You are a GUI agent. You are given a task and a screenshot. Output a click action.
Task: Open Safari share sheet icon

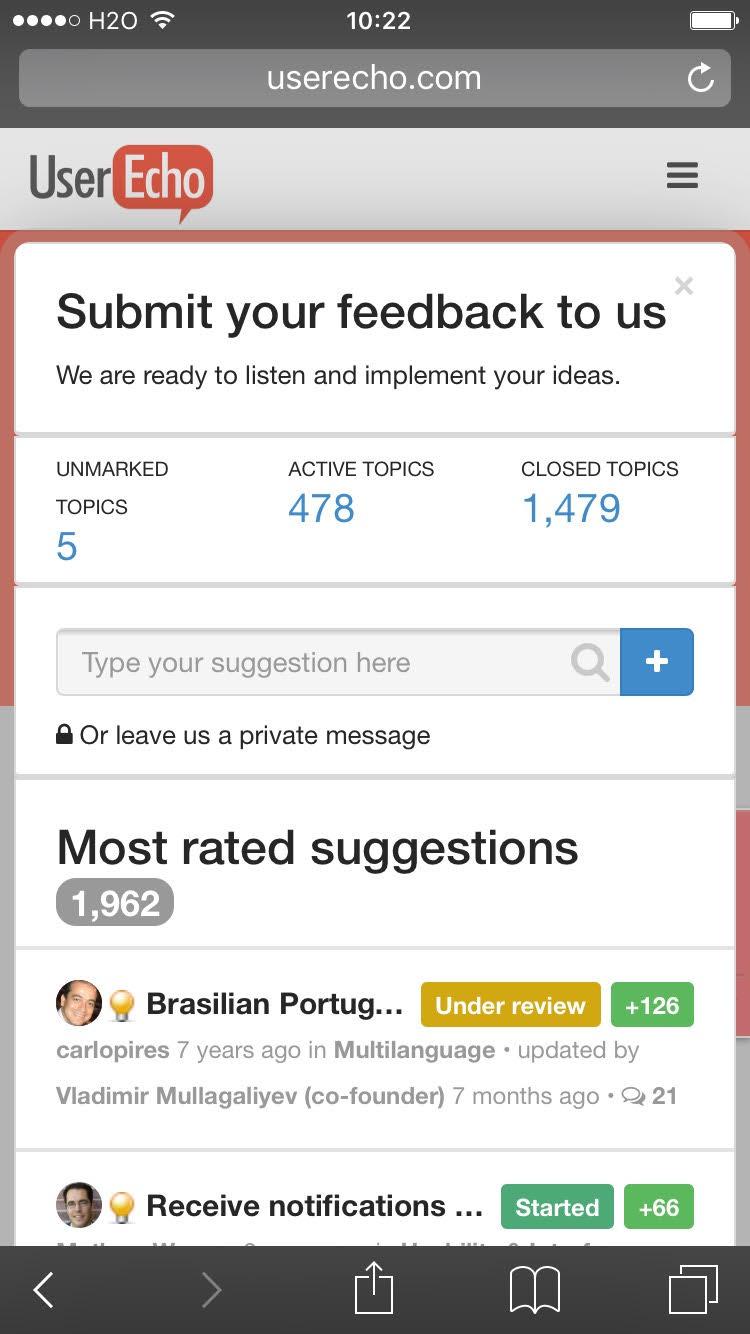coord(374,1288)
